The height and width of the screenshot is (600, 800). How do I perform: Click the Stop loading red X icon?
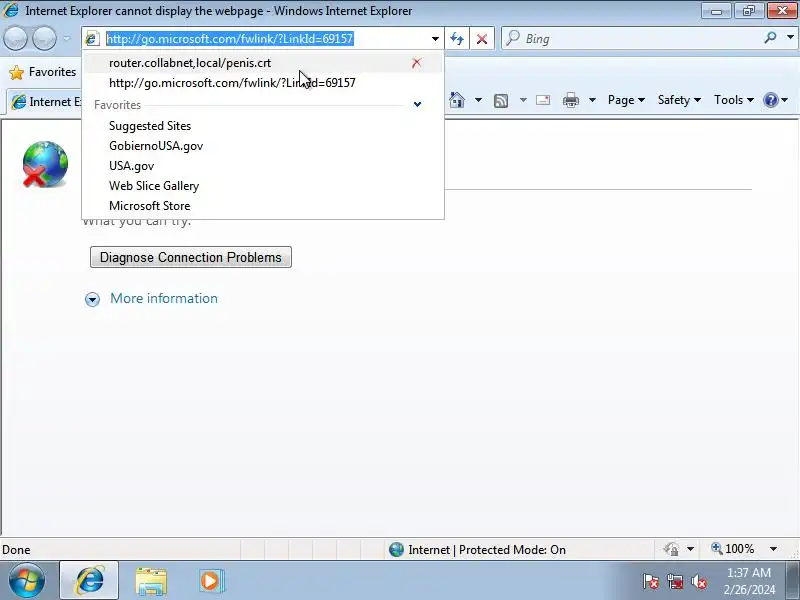pos(482,39)
